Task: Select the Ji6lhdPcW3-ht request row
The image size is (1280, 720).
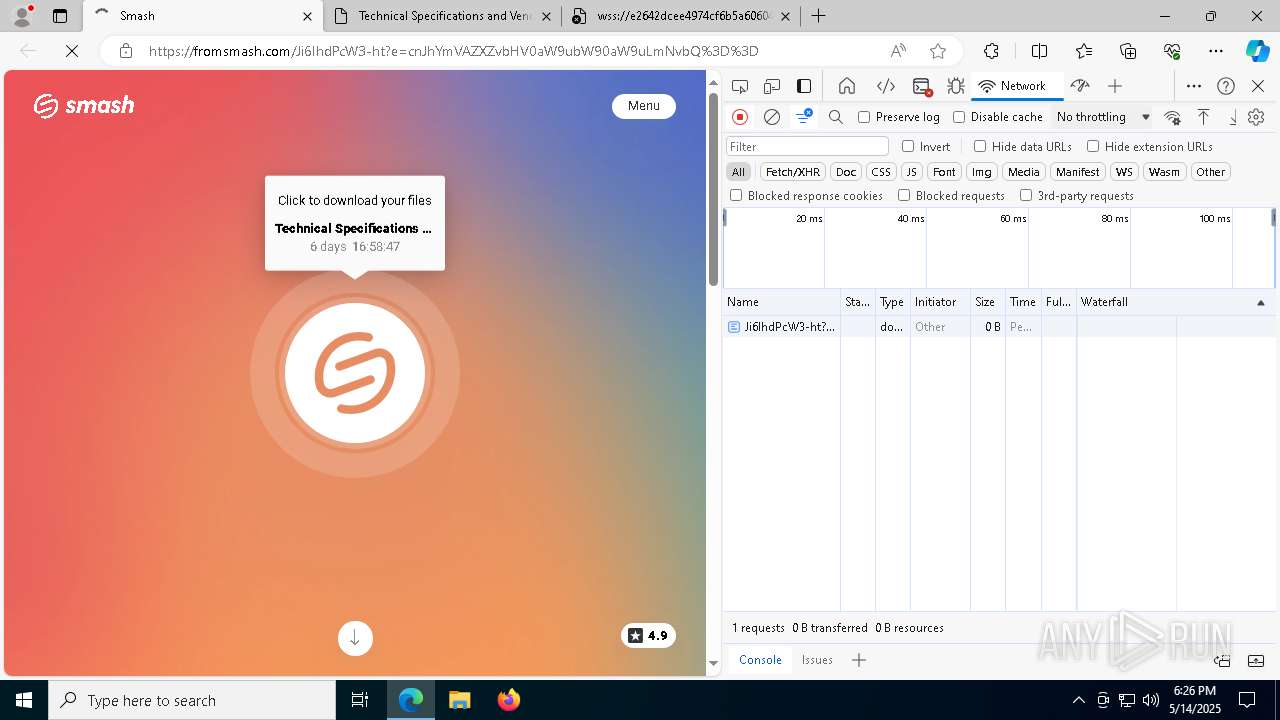Action: point(999,327)
